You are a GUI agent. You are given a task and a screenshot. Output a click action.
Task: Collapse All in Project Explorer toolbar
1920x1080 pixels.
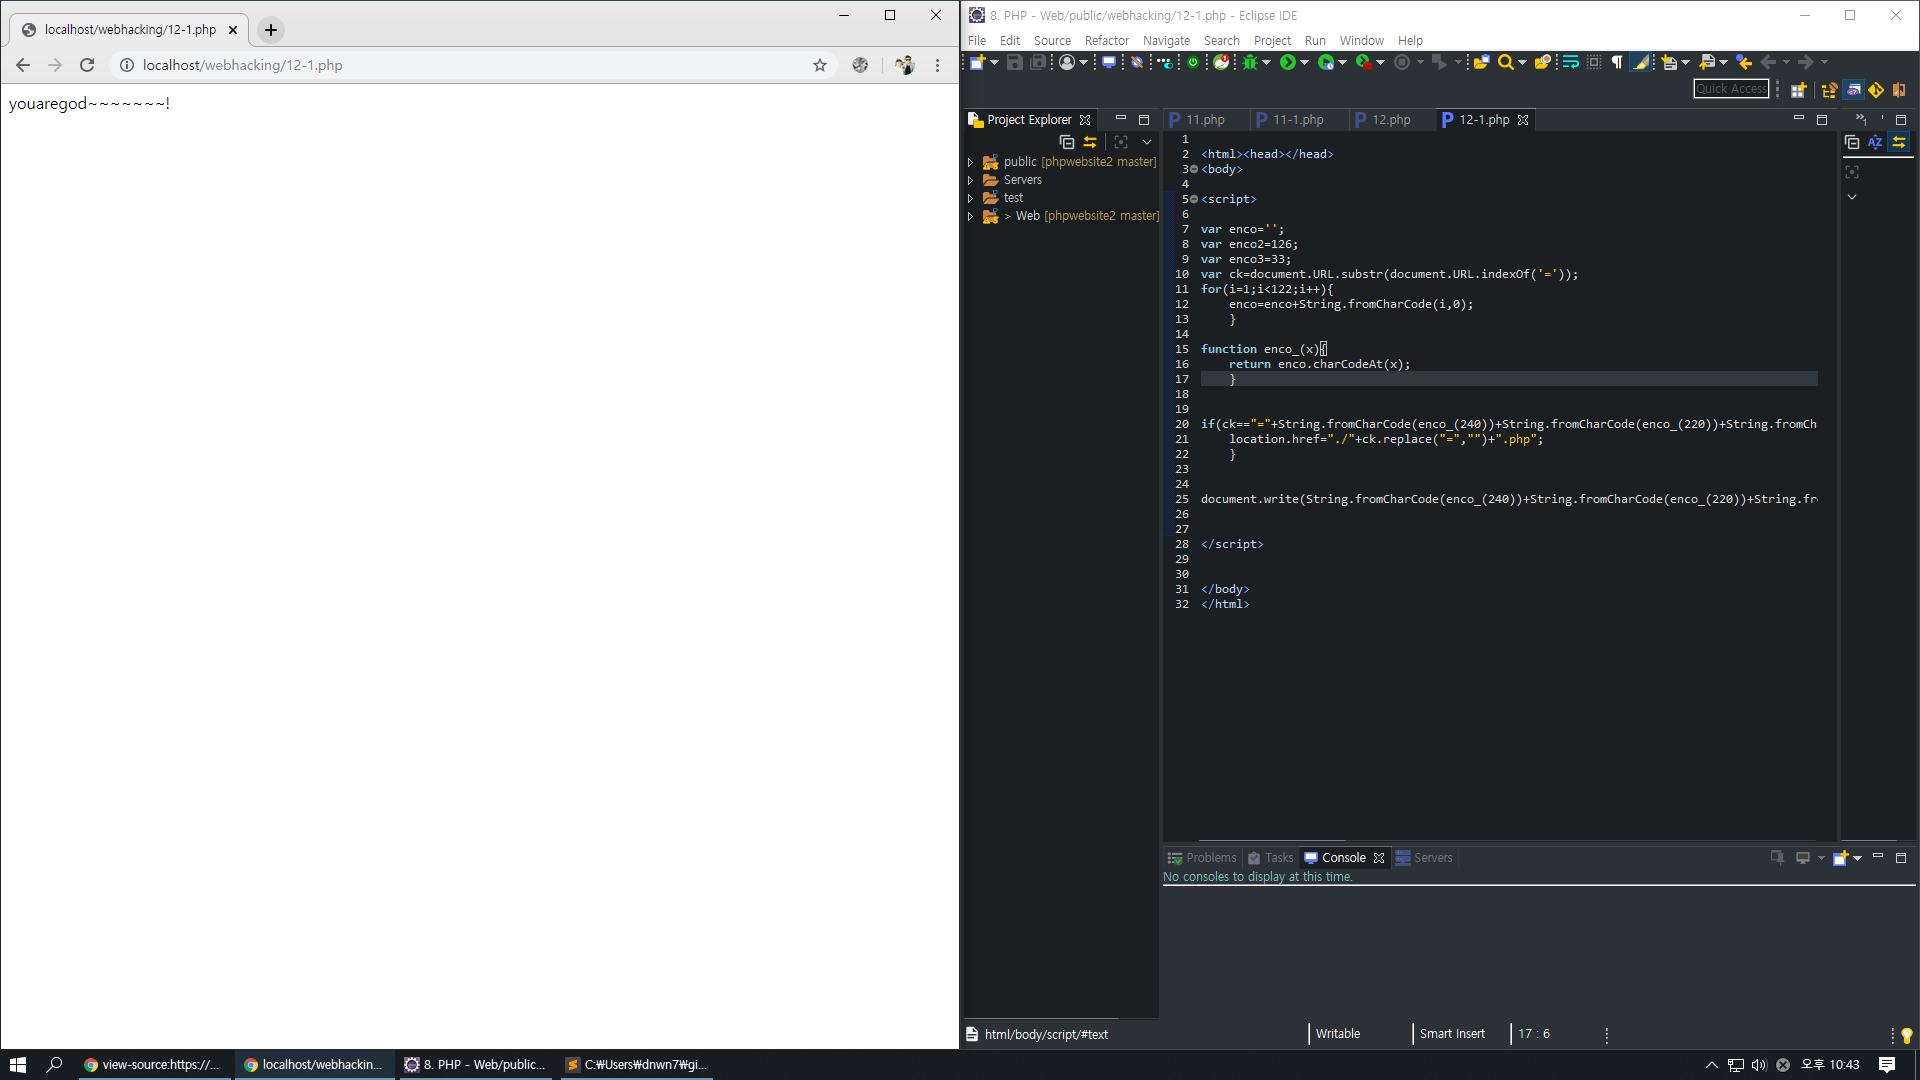tap(1067, 142)
